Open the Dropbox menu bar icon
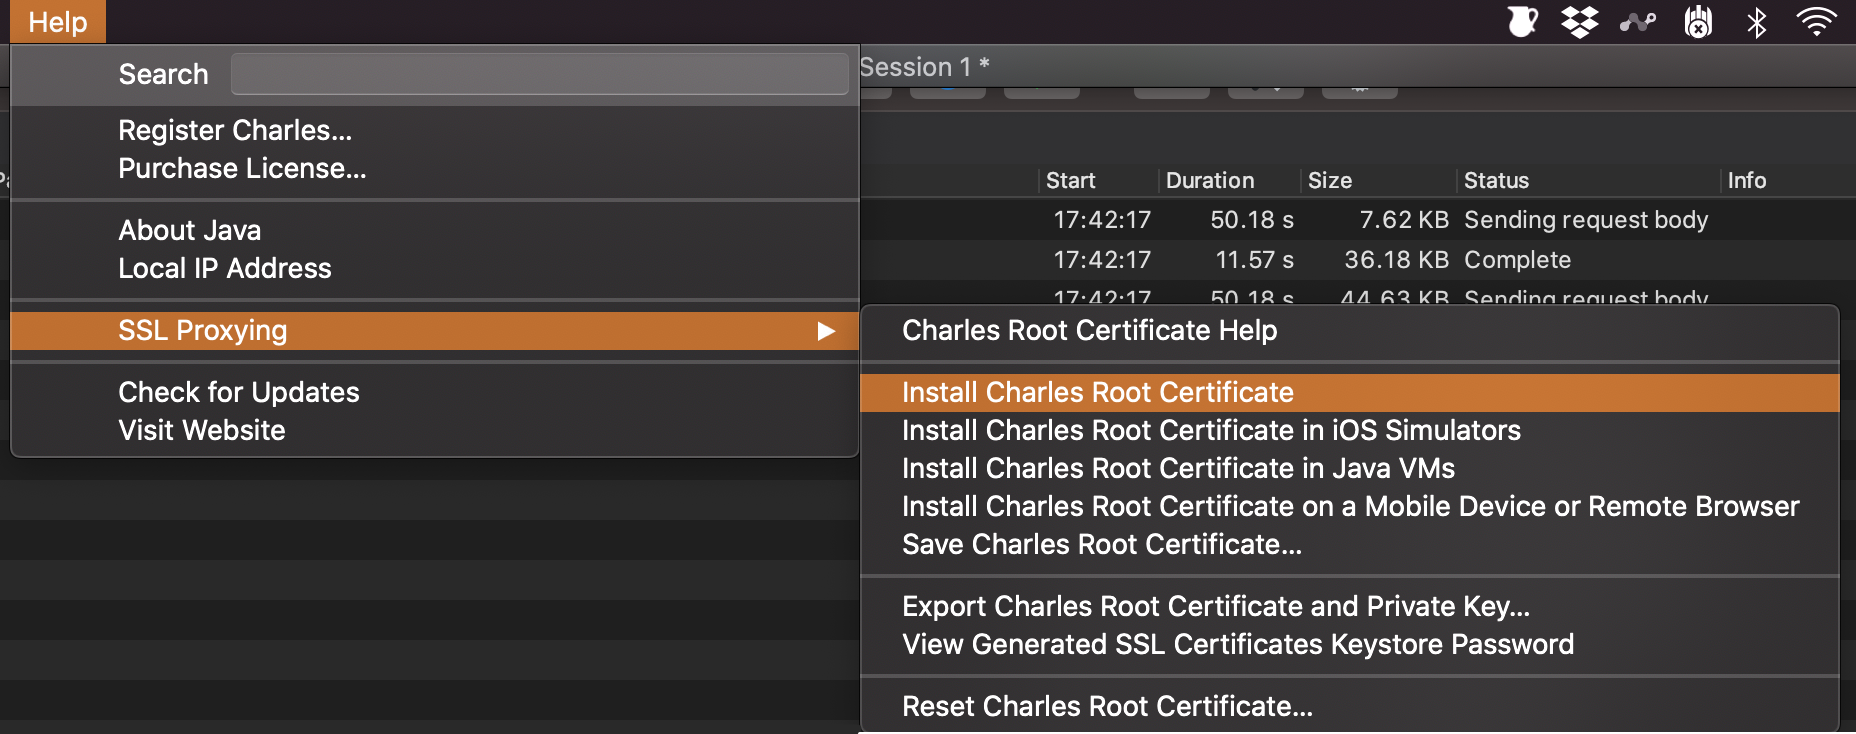 coord(1580,21)
